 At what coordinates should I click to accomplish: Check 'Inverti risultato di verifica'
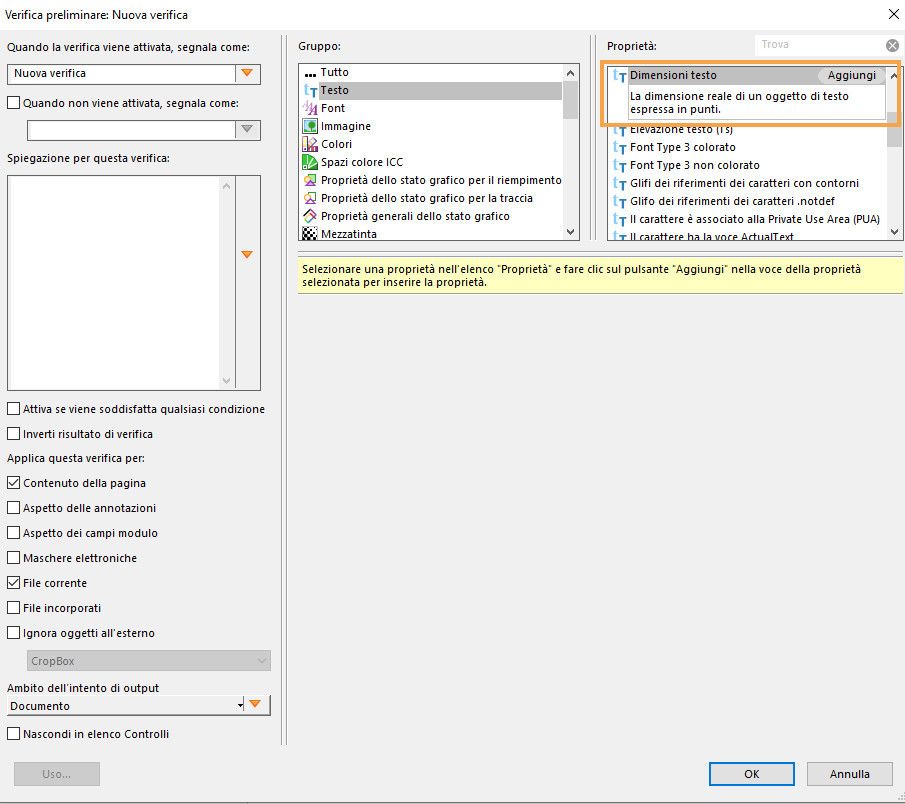click(13, 433)
